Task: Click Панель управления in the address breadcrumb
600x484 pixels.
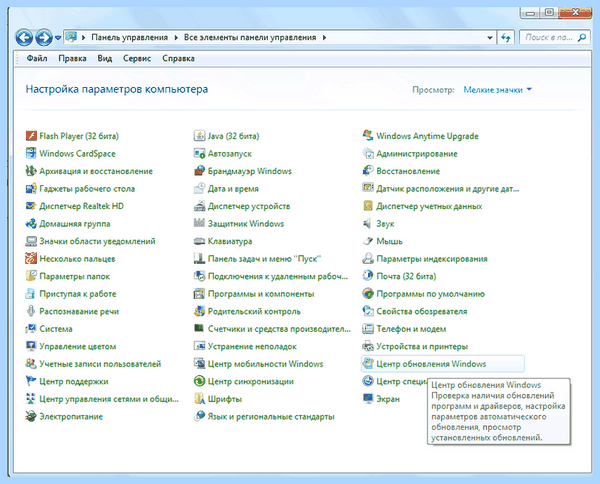Action: point(129,37)
